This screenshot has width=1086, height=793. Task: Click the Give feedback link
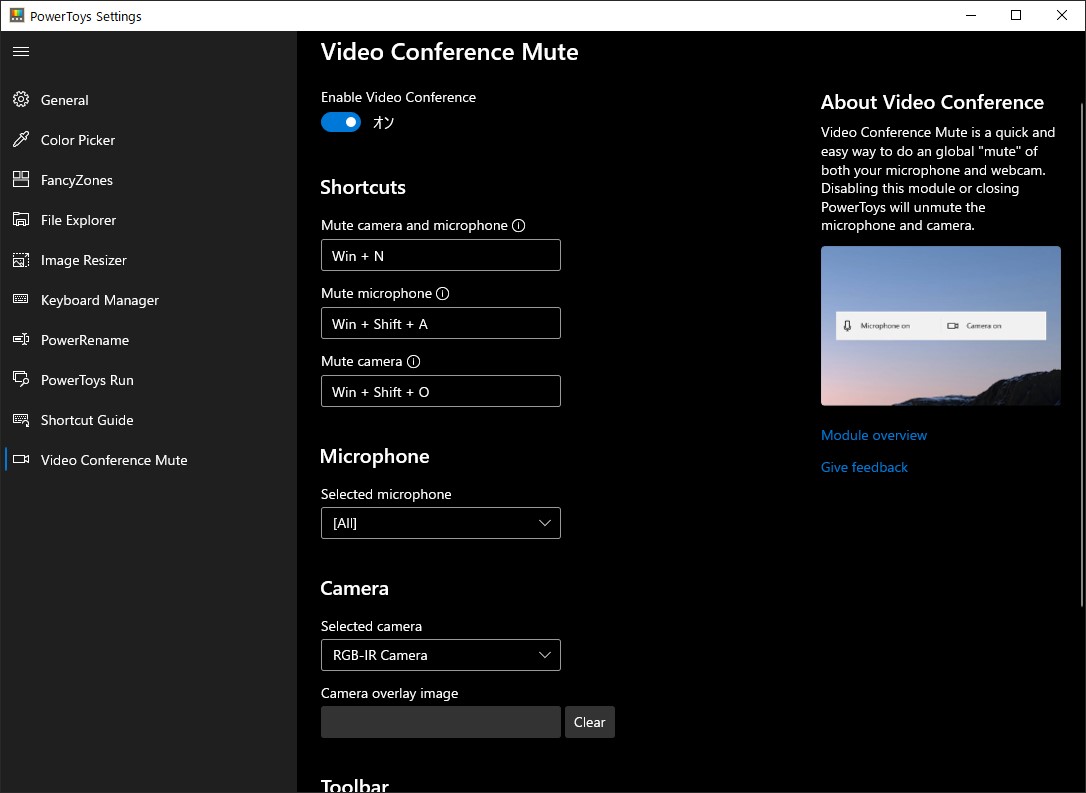point(864,467)
